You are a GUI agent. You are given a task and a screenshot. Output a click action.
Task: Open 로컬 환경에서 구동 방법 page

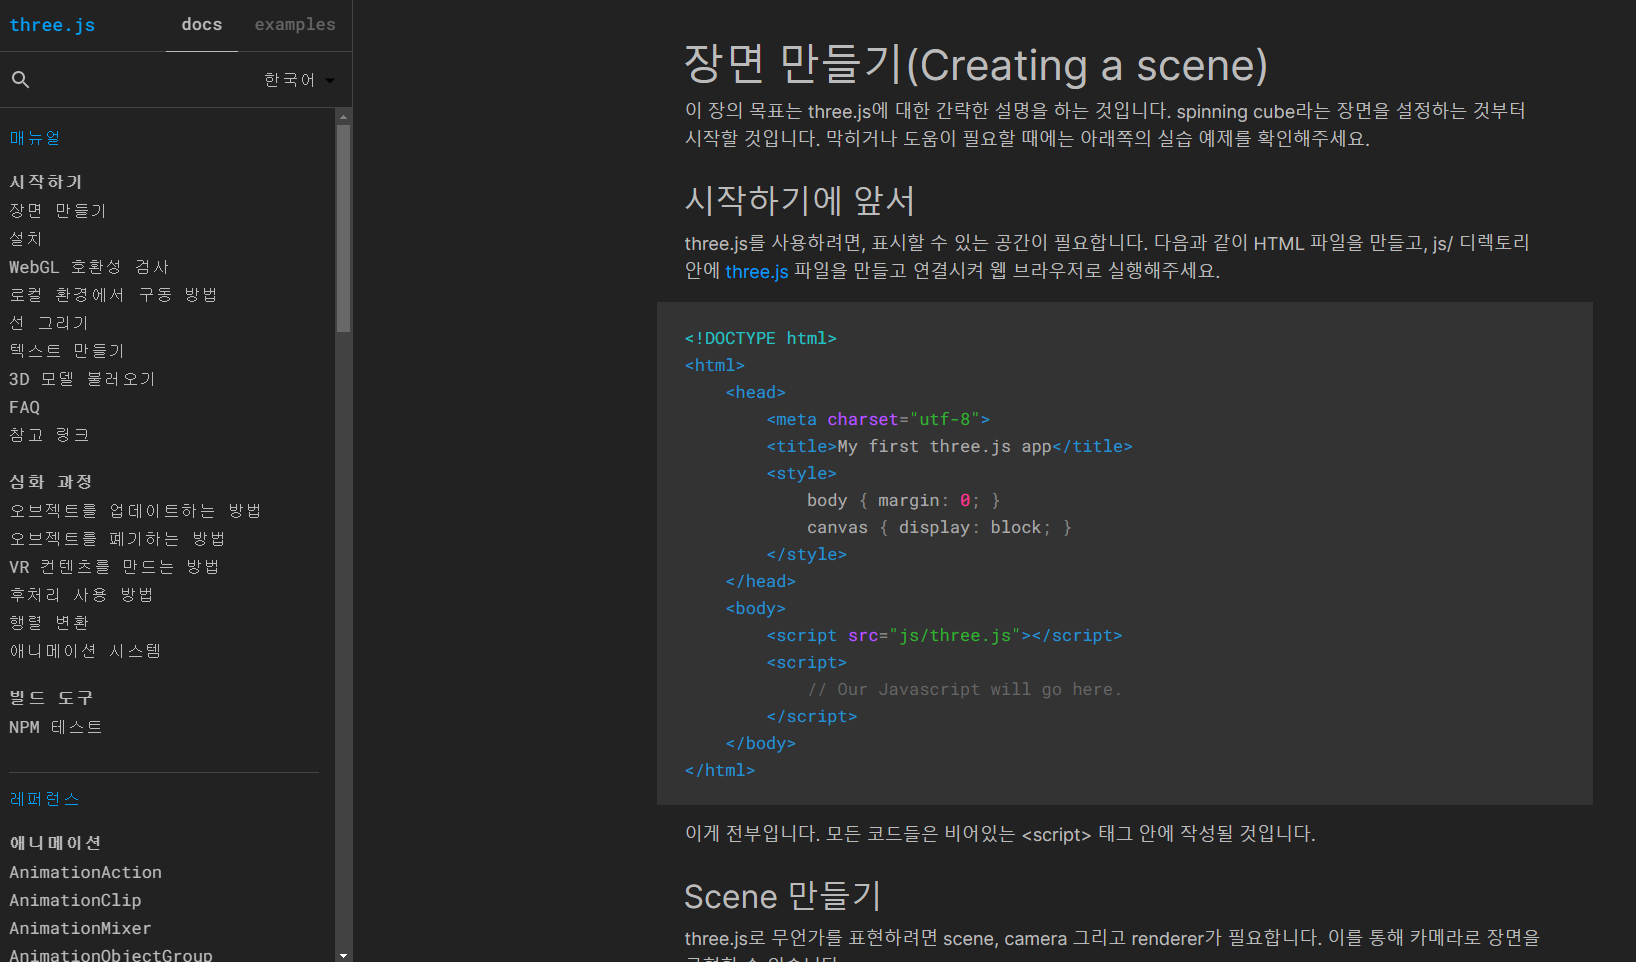coord(113,295)
